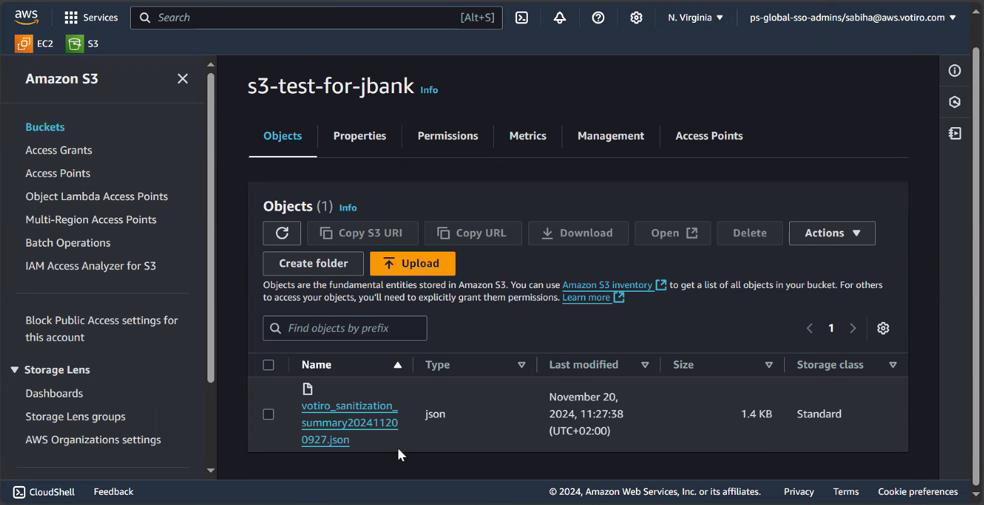Click the top Search bar
The height and width of the screenshot is (505, 984).
[x=316, y=18]
